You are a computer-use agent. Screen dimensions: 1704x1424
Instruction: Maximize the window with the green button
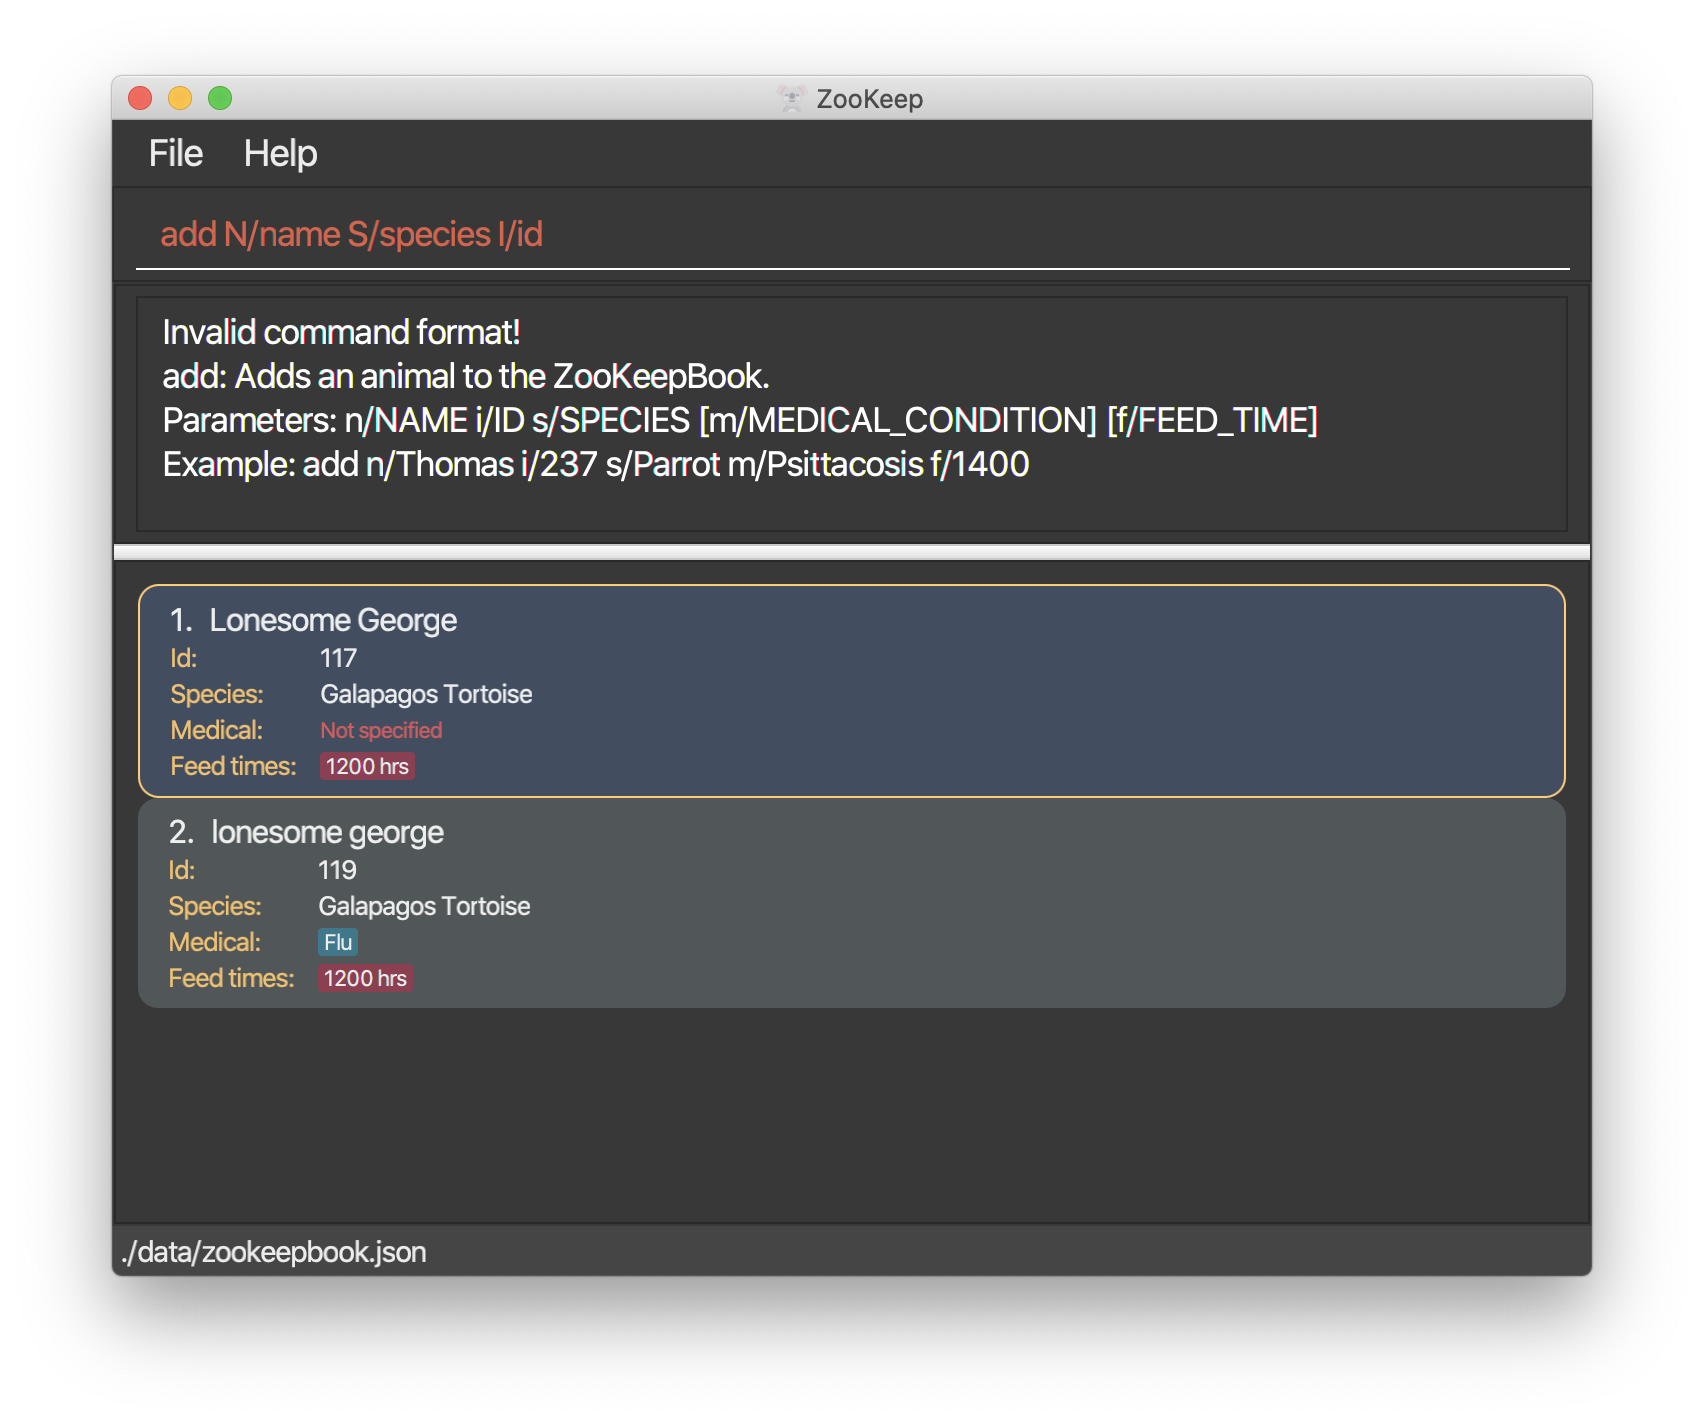point(220,98)
